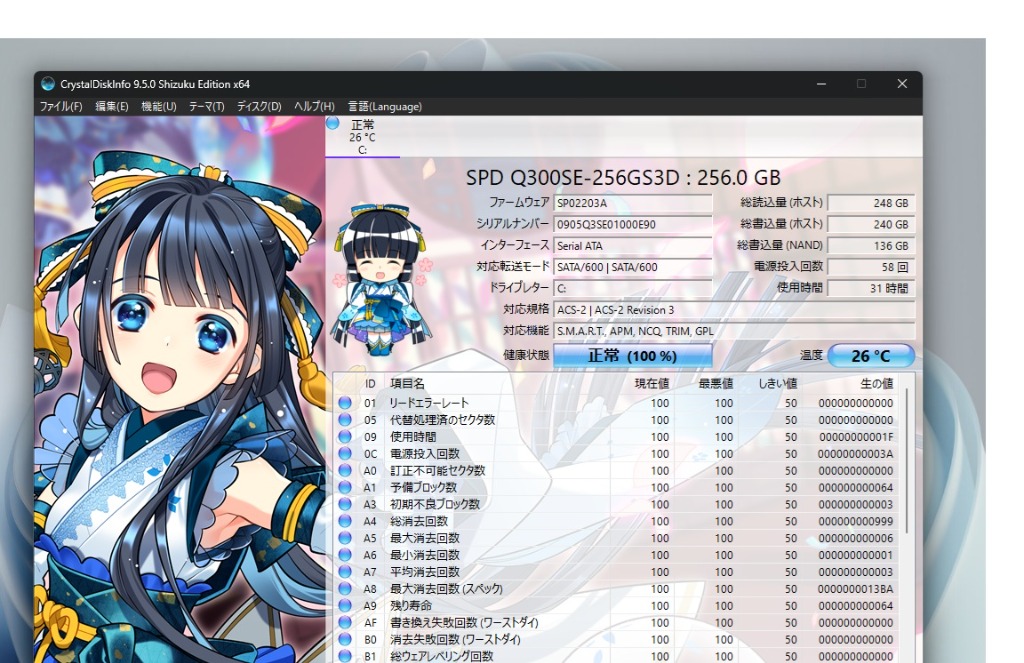Open the ヘルプ(H) menu

314,106
